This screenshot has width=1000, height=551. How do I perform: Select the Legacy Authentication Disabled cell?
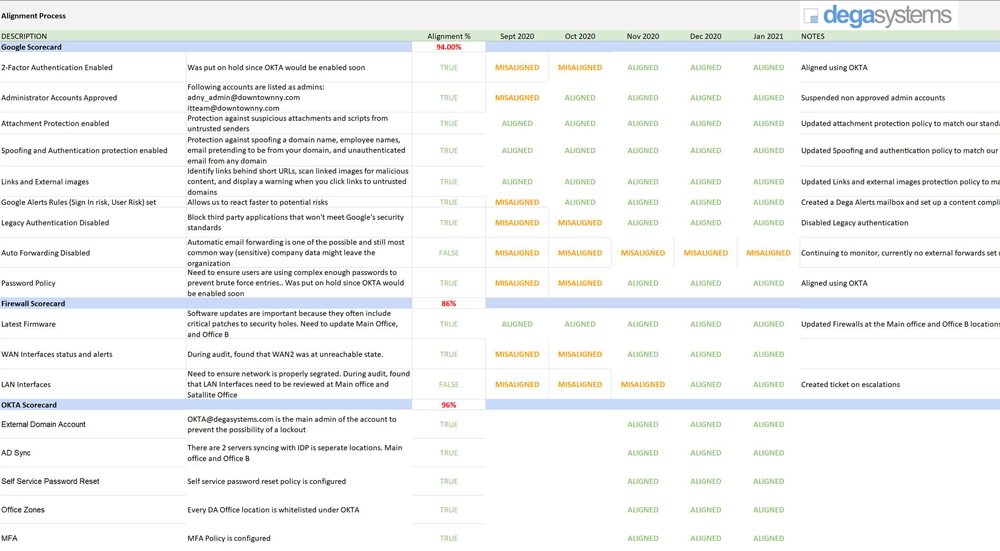pos(92,223)
